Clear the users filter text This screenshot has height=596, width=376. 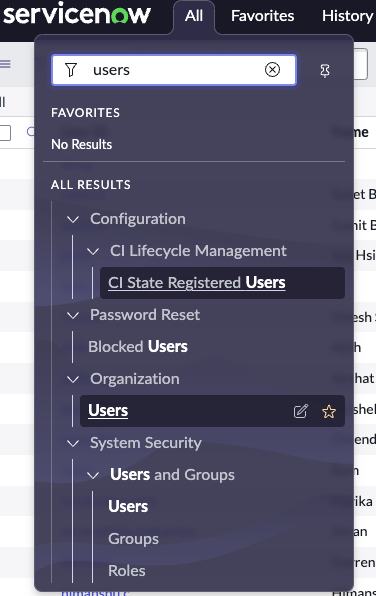[x=272, y=70]
